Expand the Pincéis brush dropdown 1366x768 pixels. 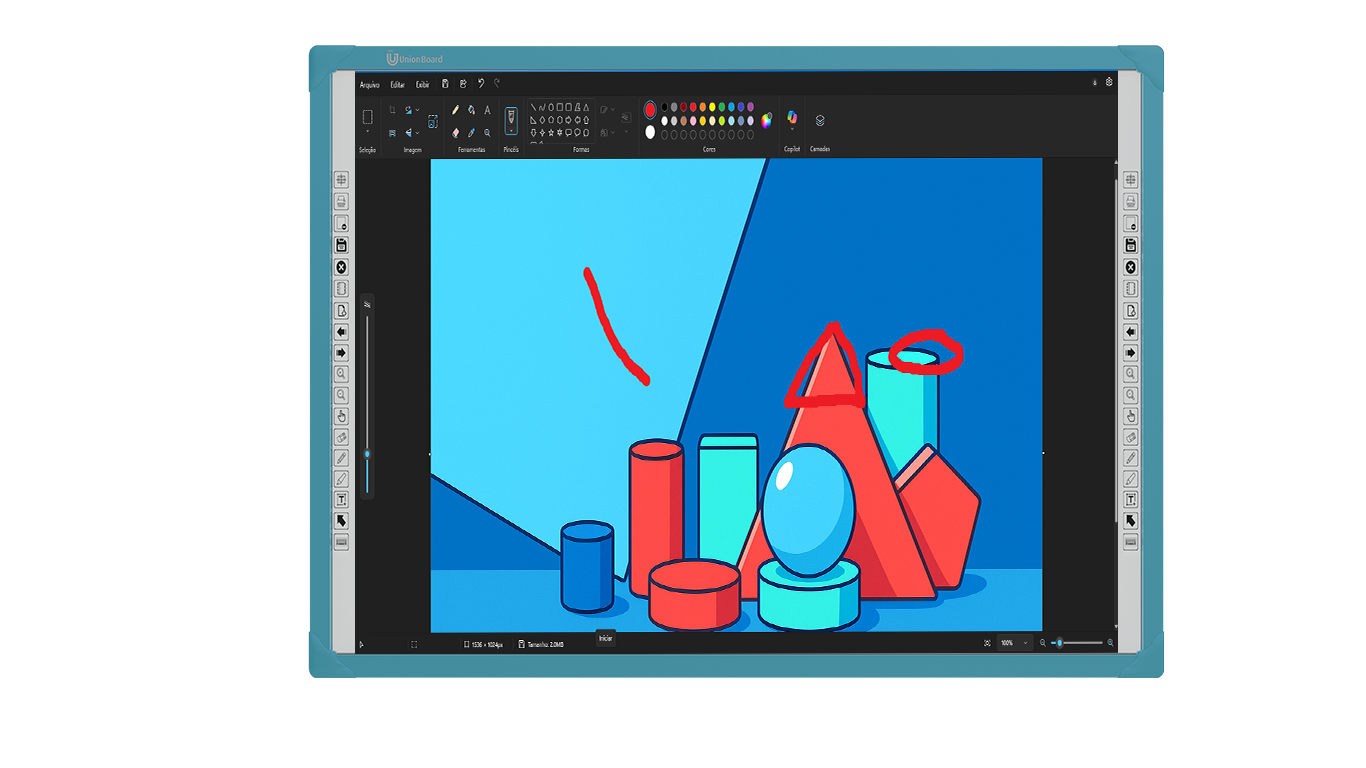coord(511,131)
